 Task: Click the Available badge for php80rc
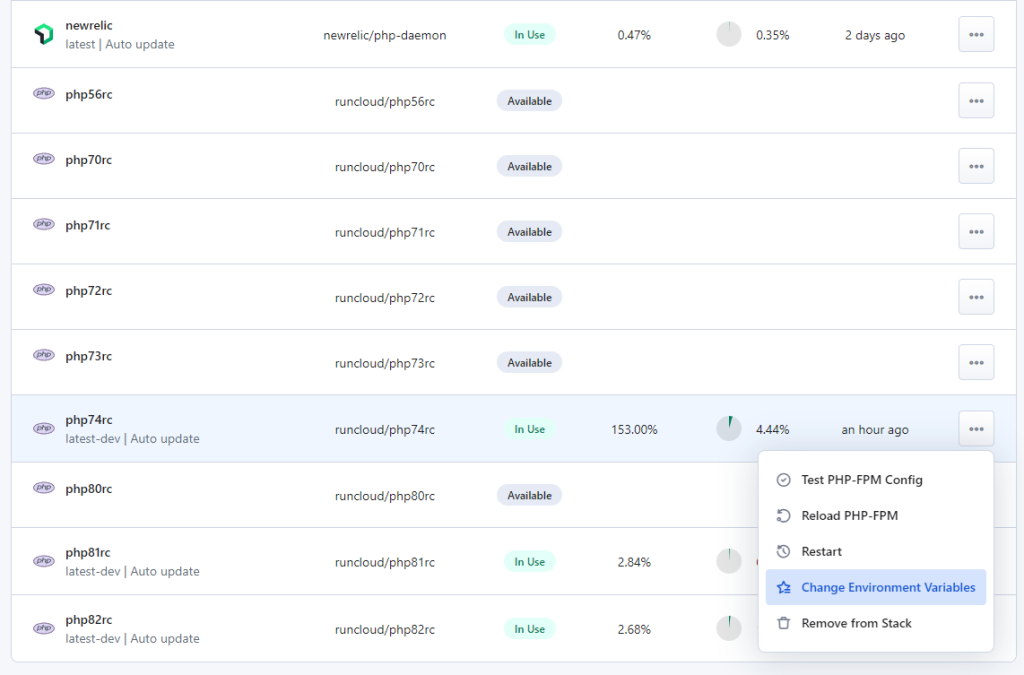click(x=530, y=495)
